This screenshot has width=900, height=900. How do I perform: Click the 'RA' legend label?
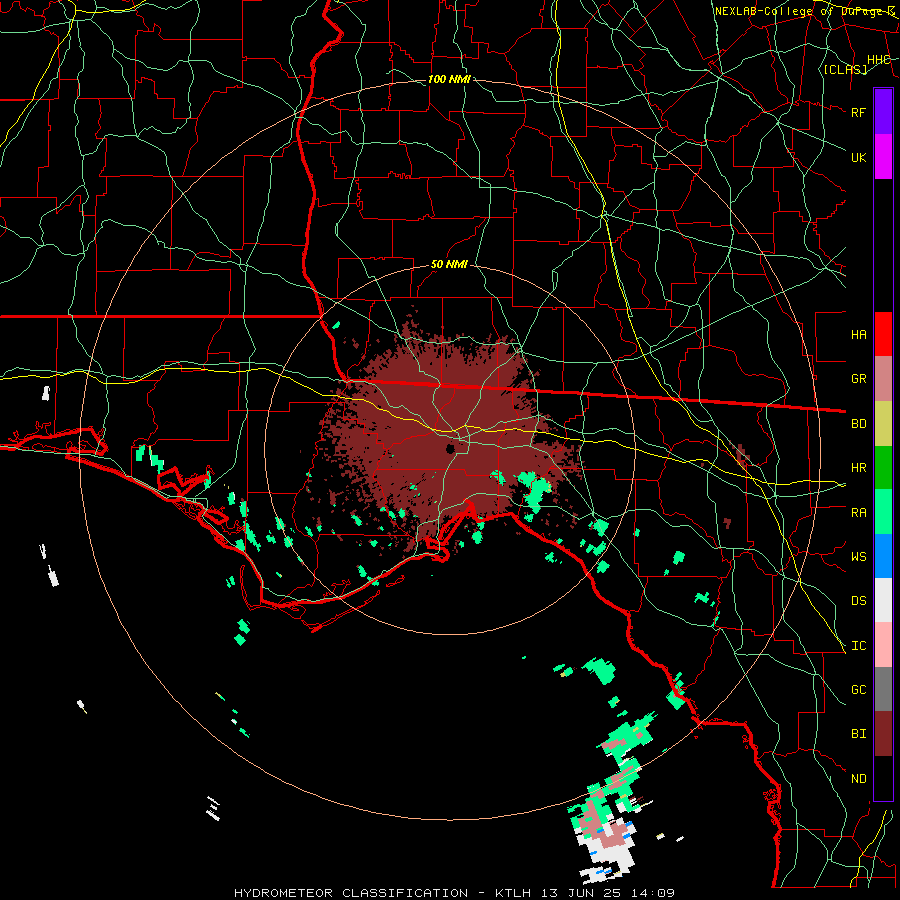coord(858,513)
